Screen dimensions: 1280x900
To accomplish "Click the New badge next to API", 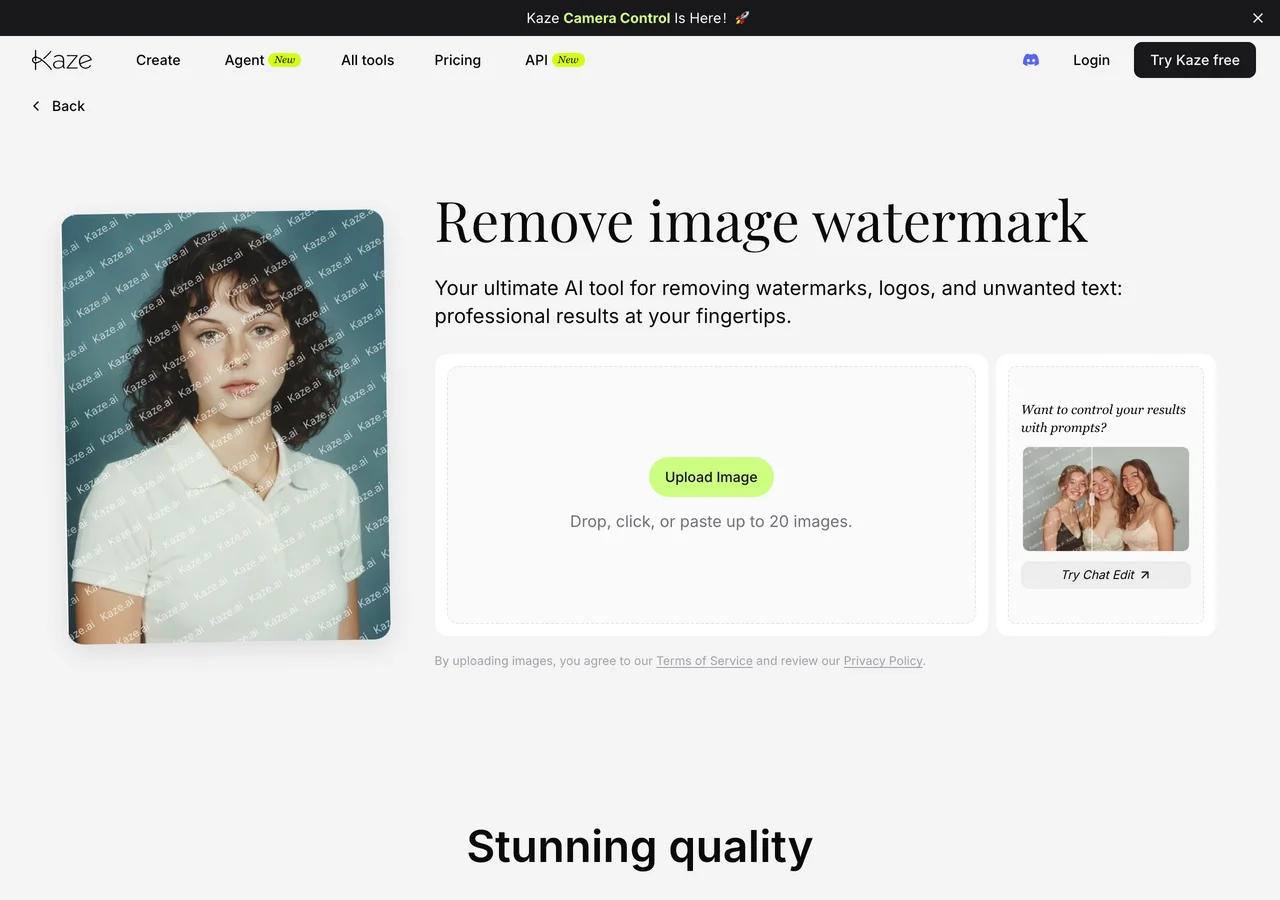I will 568,60.
